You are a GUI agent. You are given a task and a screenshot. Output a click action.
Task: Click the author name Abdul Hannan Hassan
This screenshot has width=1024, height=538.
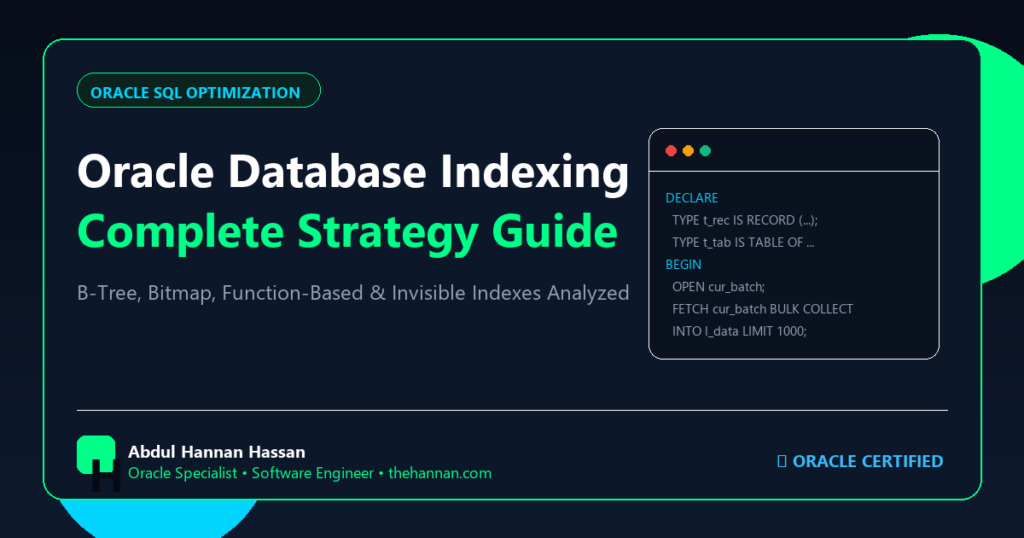click(216, 452)
